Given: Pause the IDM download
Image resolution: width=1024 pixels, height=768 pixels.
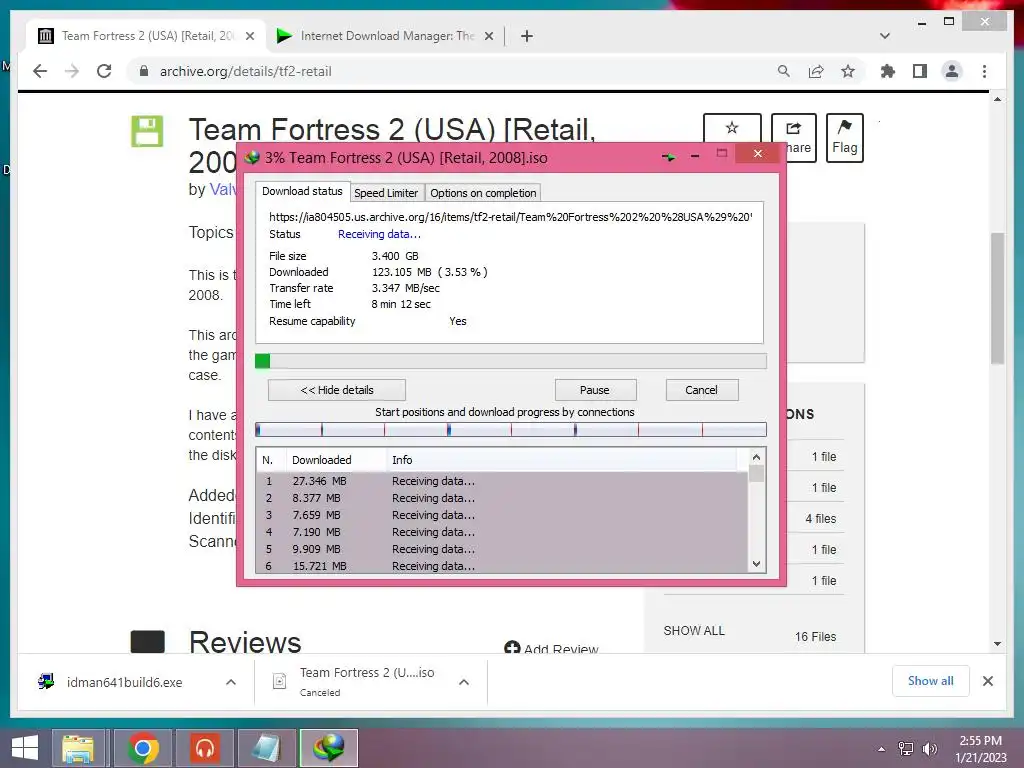Looking at the screenshot, I should coord(595,390).
